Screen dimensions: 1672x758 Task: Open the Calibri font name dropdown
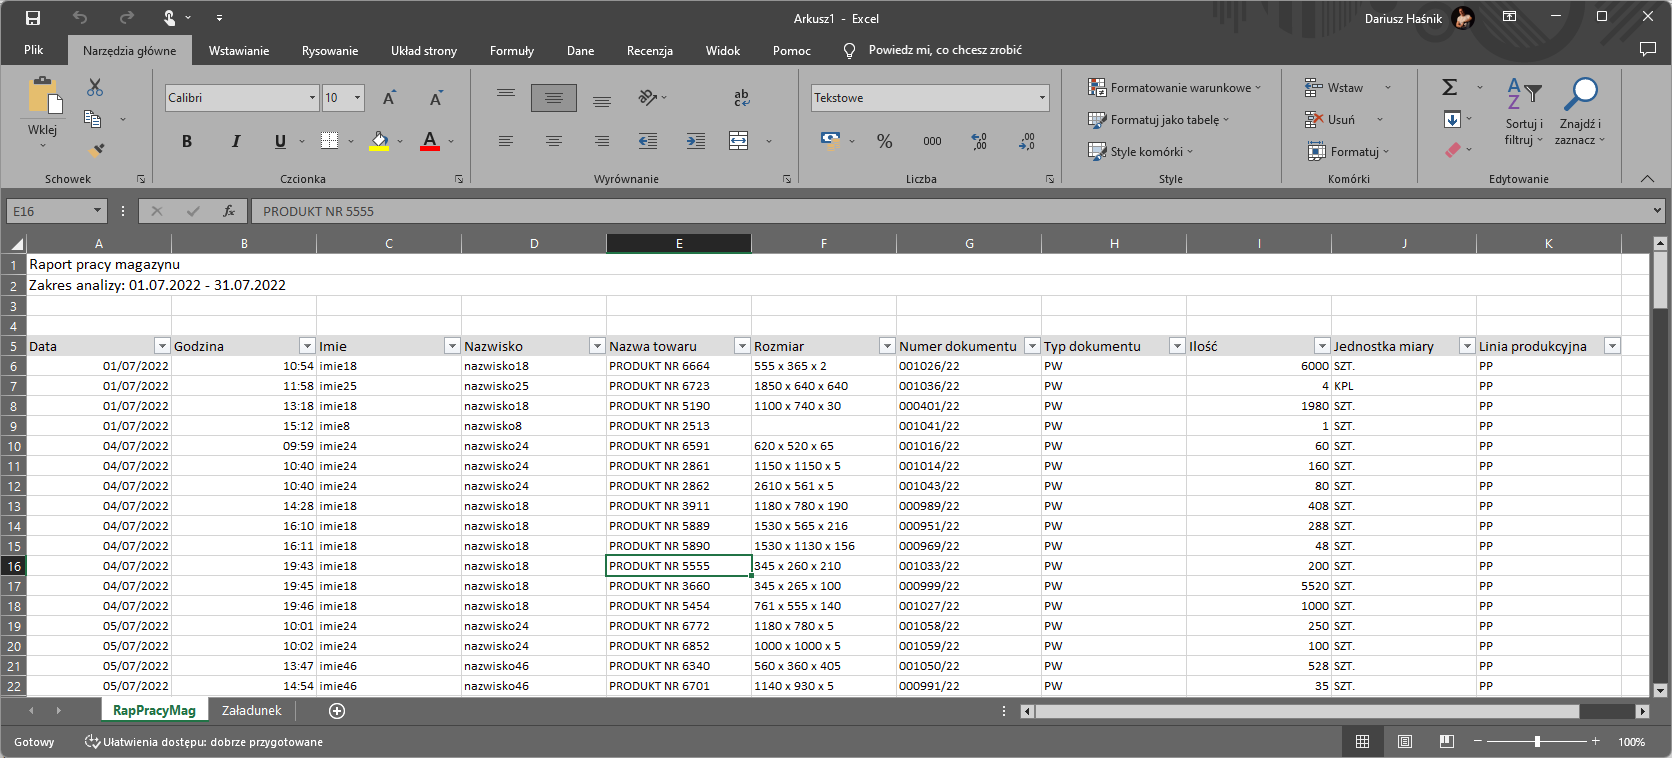click(312, 98)
